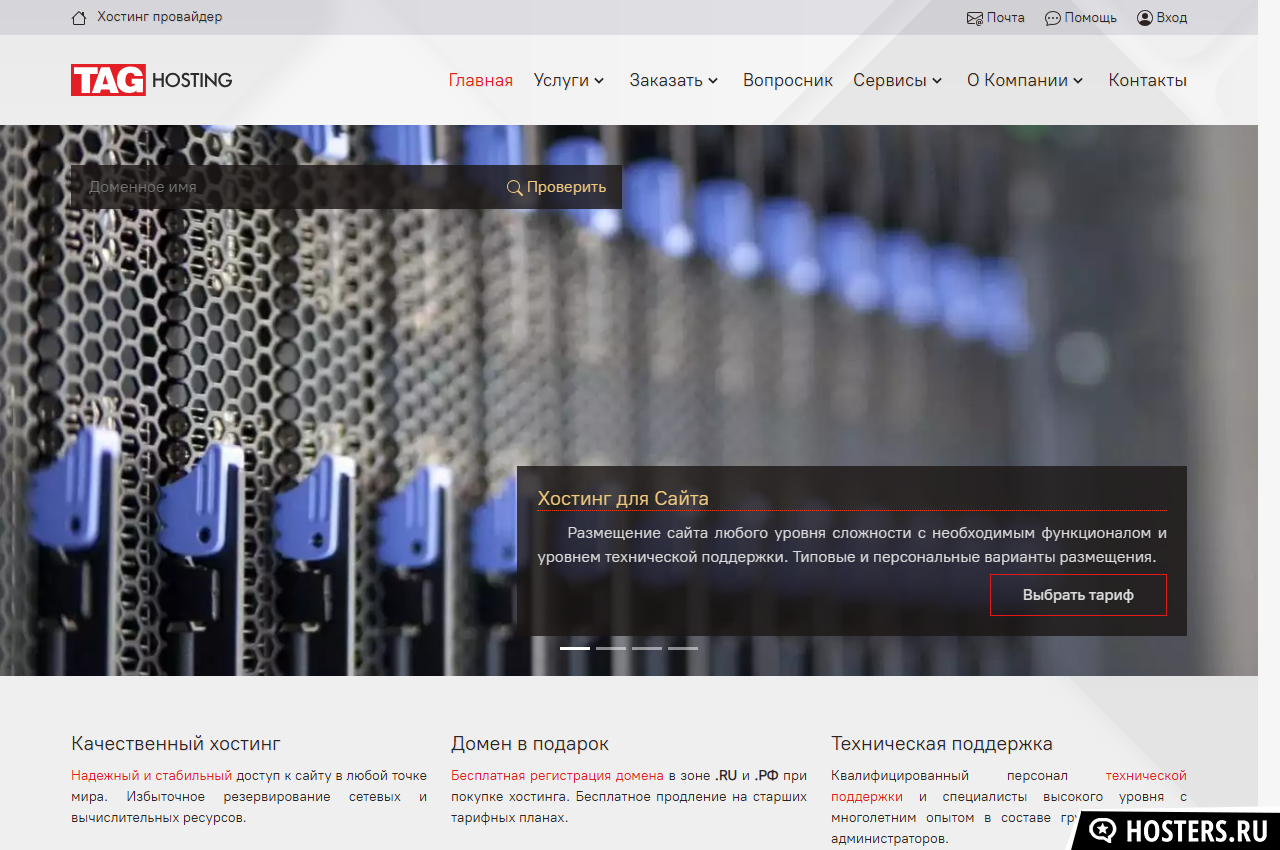Click the home icon beside Хостинг провайдер
The image size is (1280, 850).
tap(79, 18)
